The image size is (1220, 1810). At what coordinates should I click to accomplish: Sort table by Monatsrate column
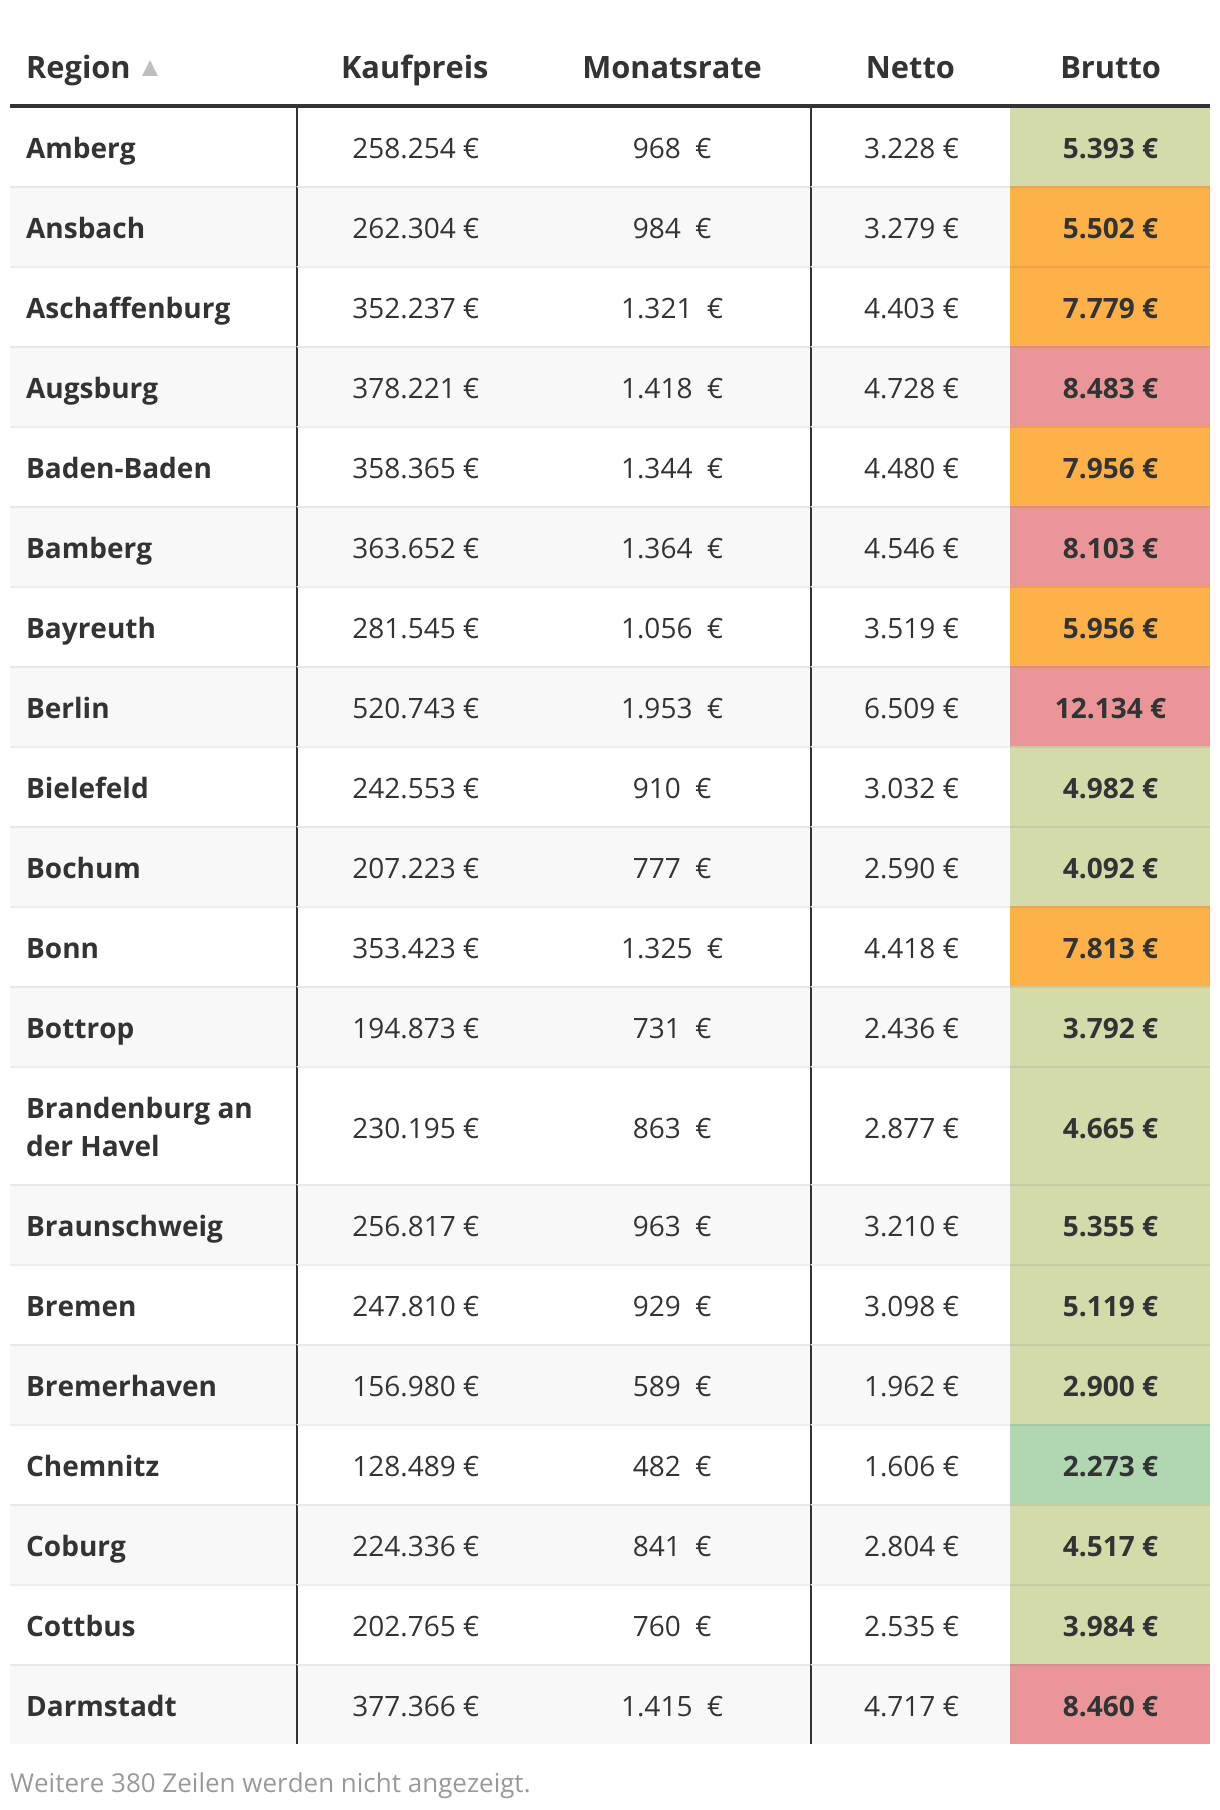[x=671, y=68]
